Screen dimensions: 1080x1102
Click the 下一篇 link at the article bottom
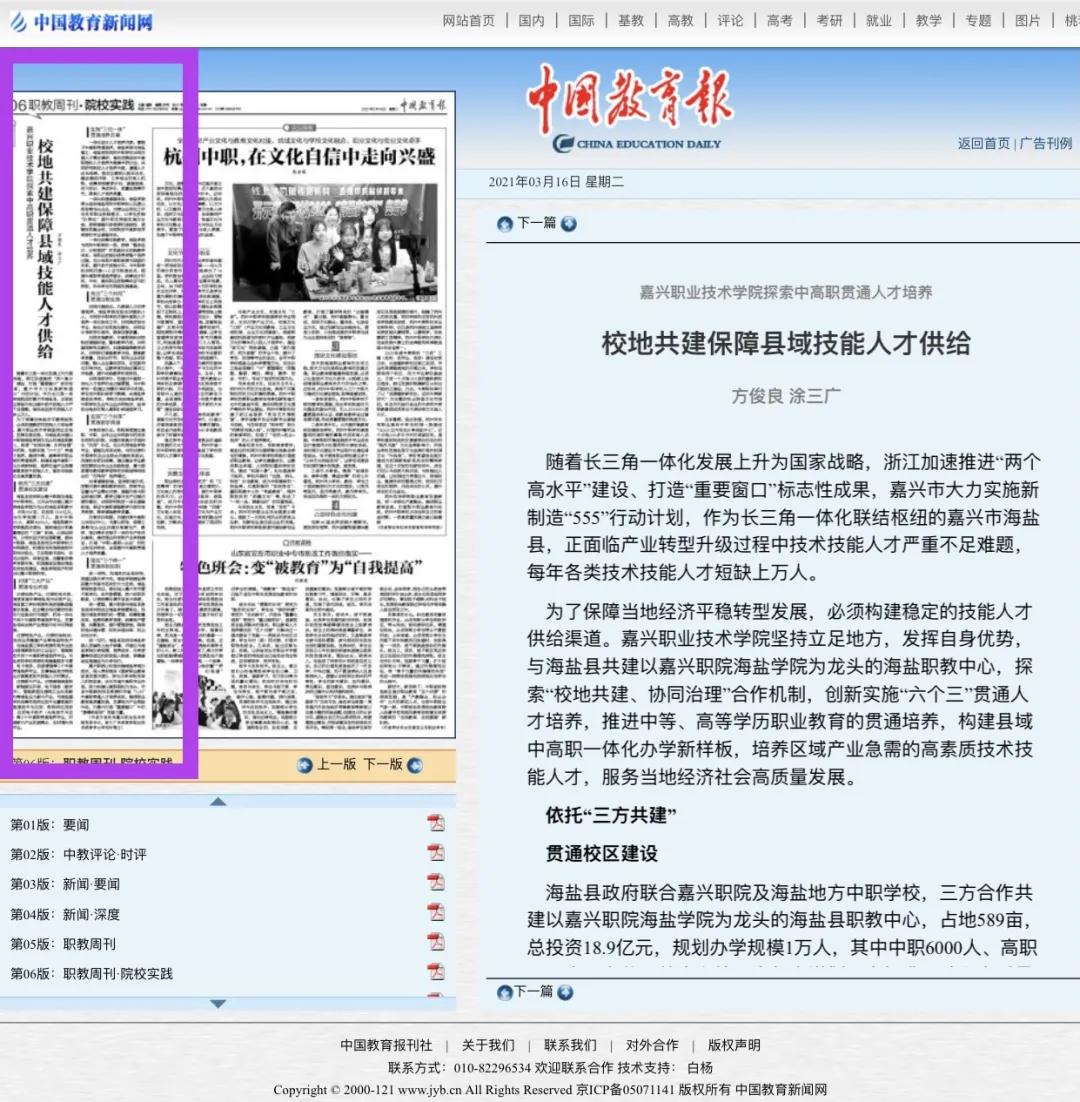(x=533, y=991)
